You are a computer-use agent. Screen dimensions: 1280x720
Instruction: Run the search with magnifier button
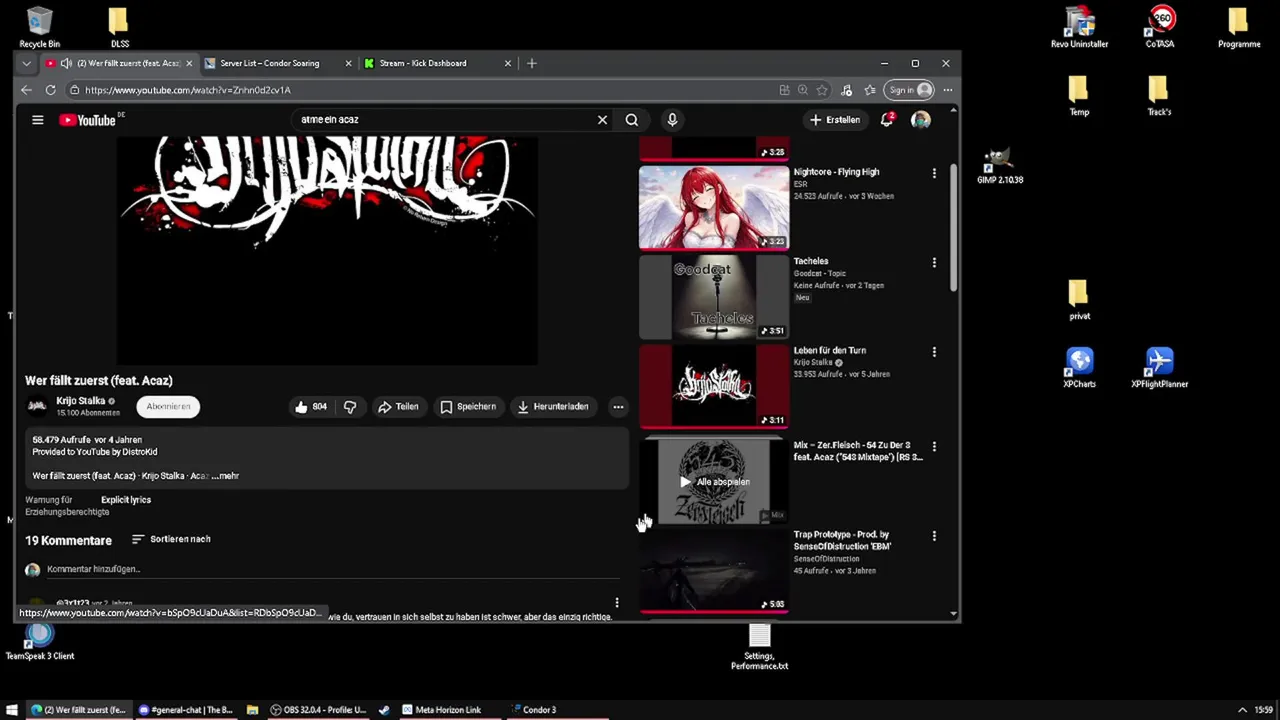click(x=632, y=120)
